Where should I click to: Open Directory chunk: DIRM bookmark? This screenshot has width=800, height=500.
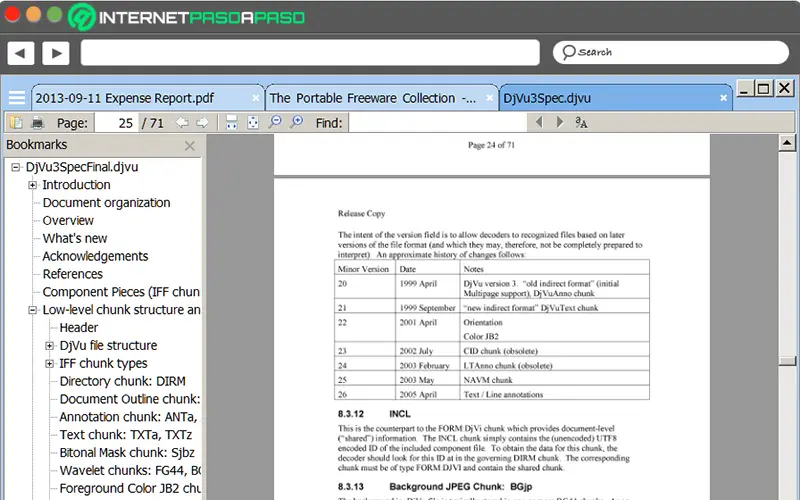tap(122, 382)
